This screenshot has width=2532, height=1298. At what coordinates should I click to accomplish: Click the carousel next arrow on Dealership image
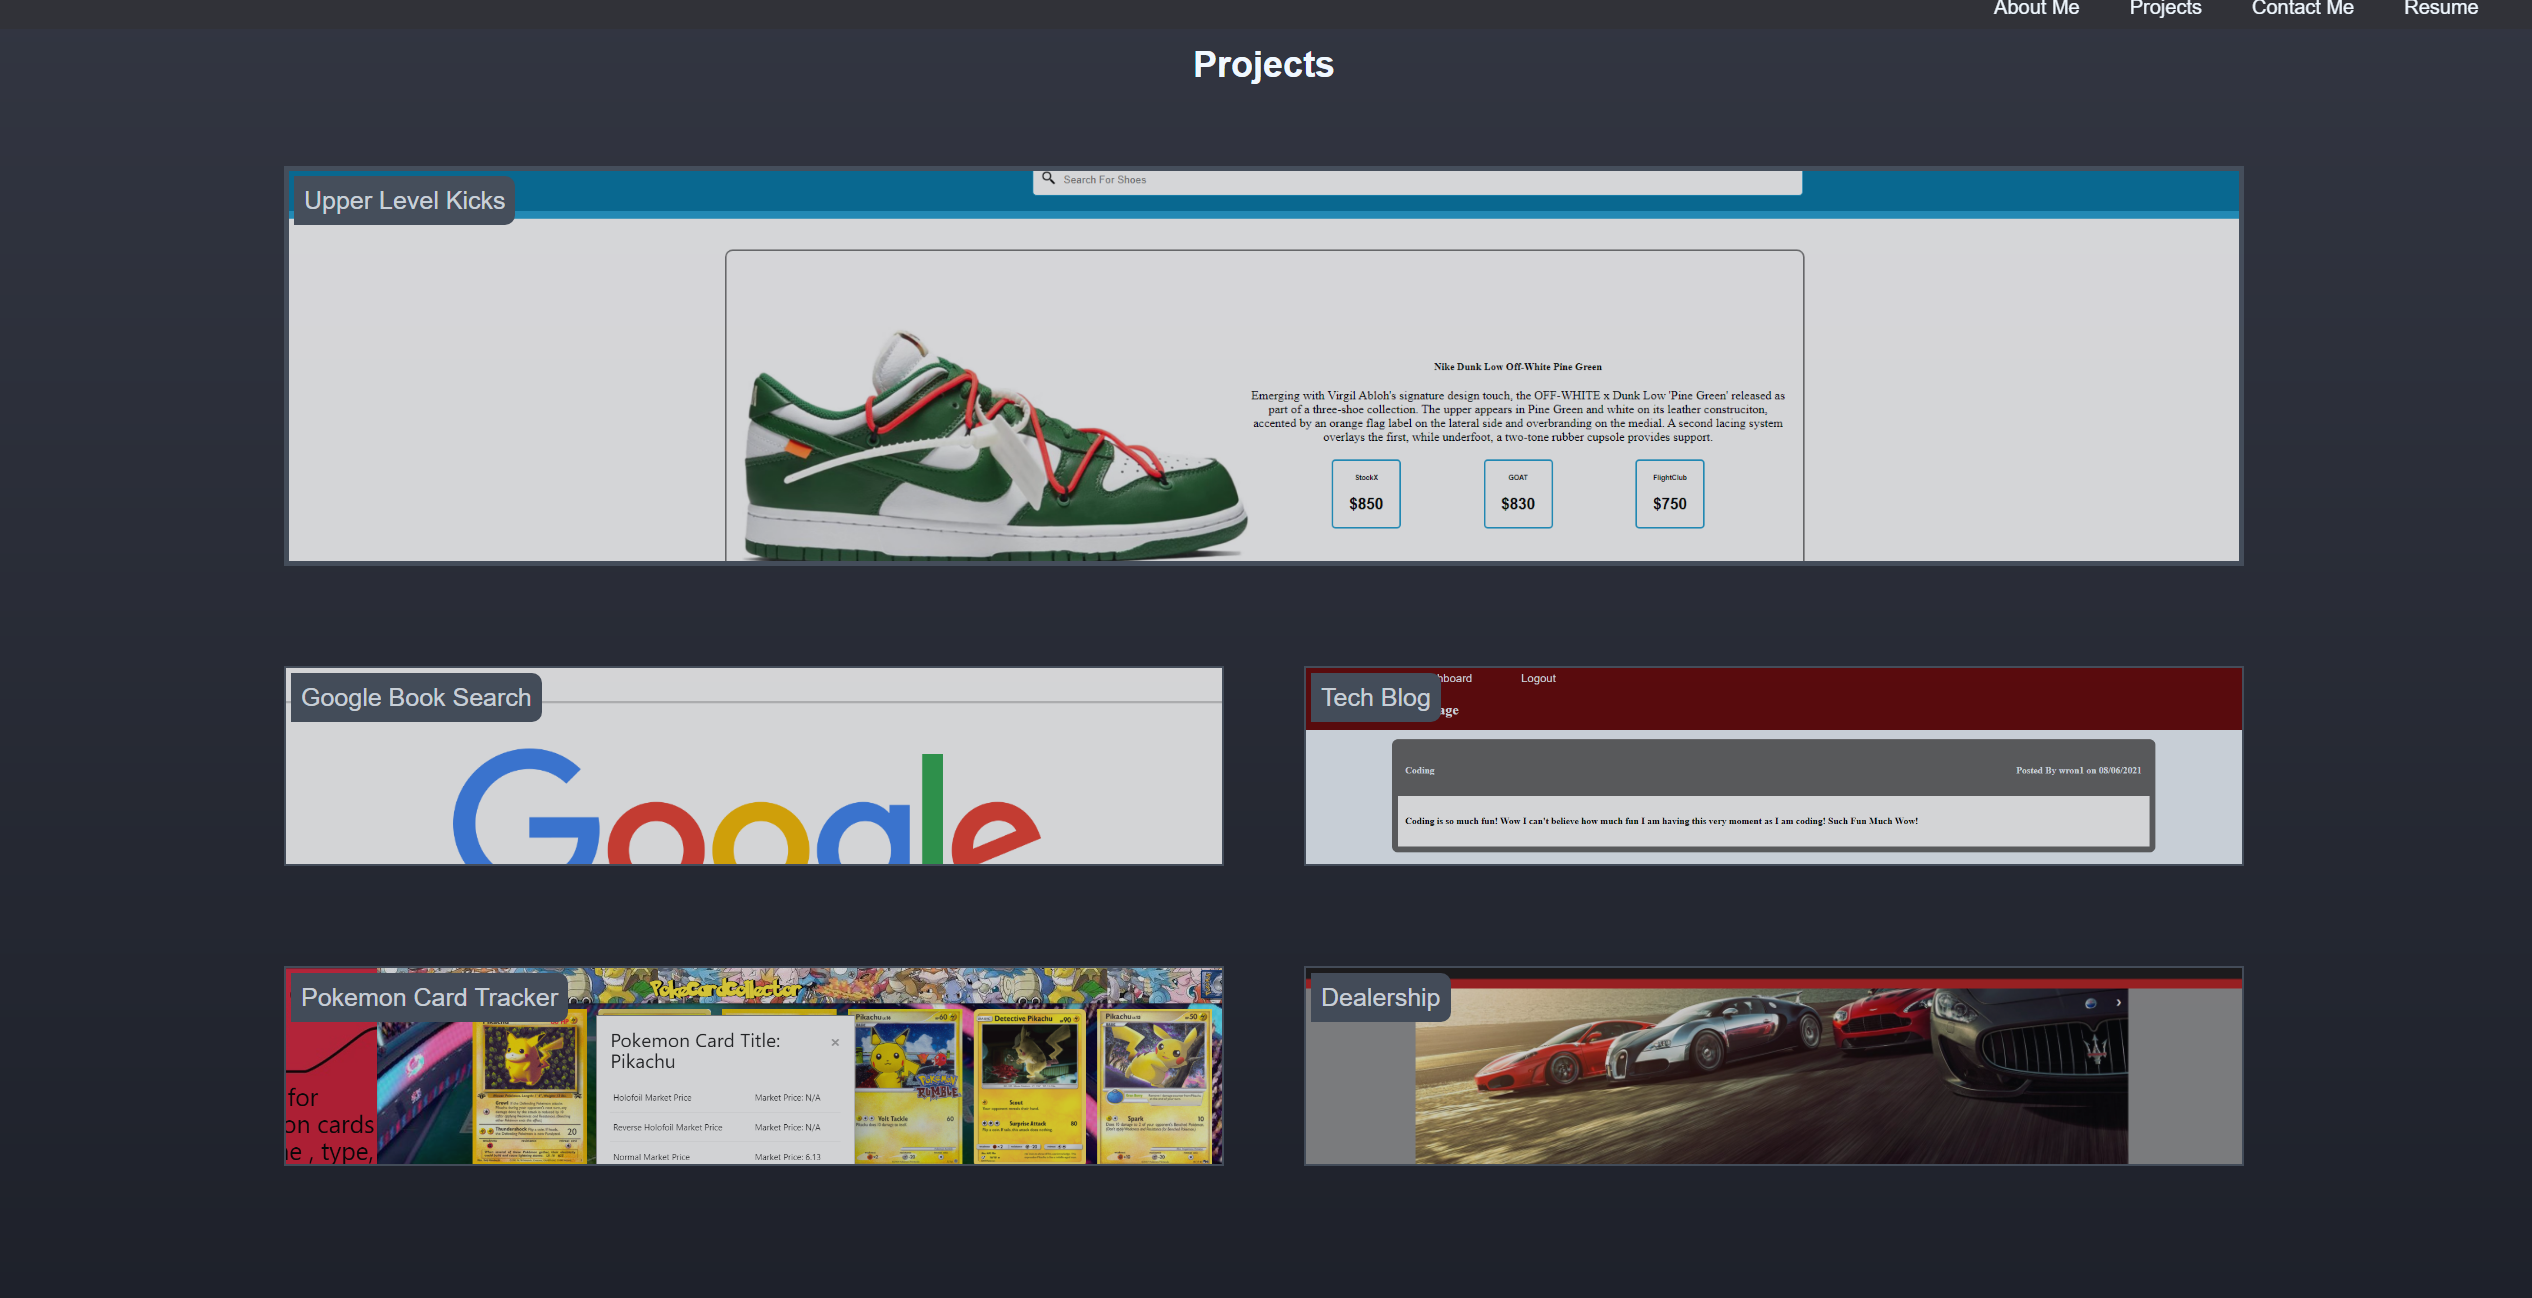(x=2118, y=1003)
